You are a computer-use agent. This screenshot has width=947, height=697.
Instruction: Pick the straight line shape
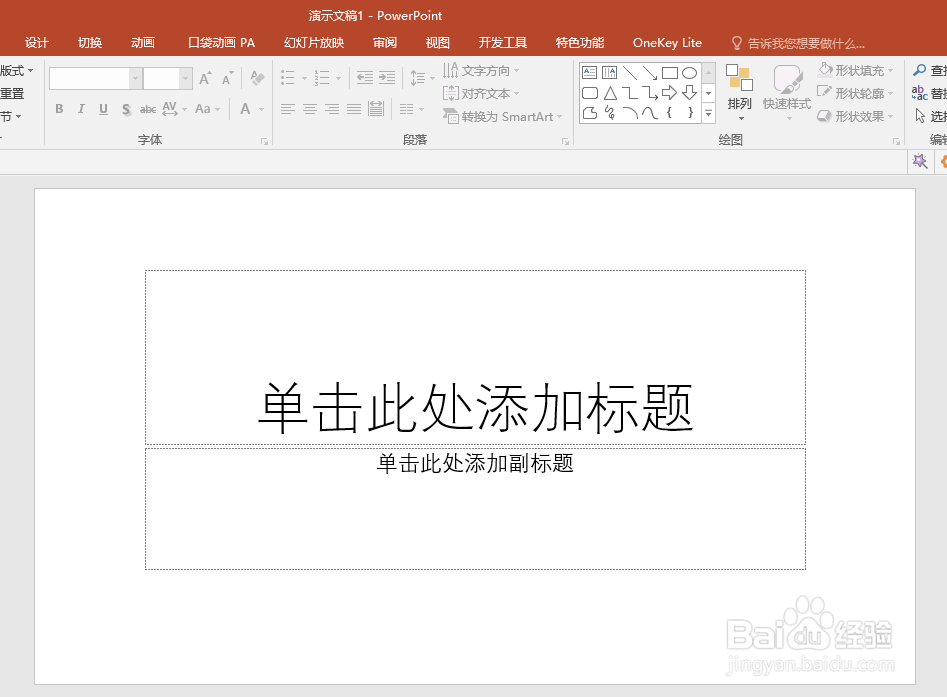pos(630,73)
